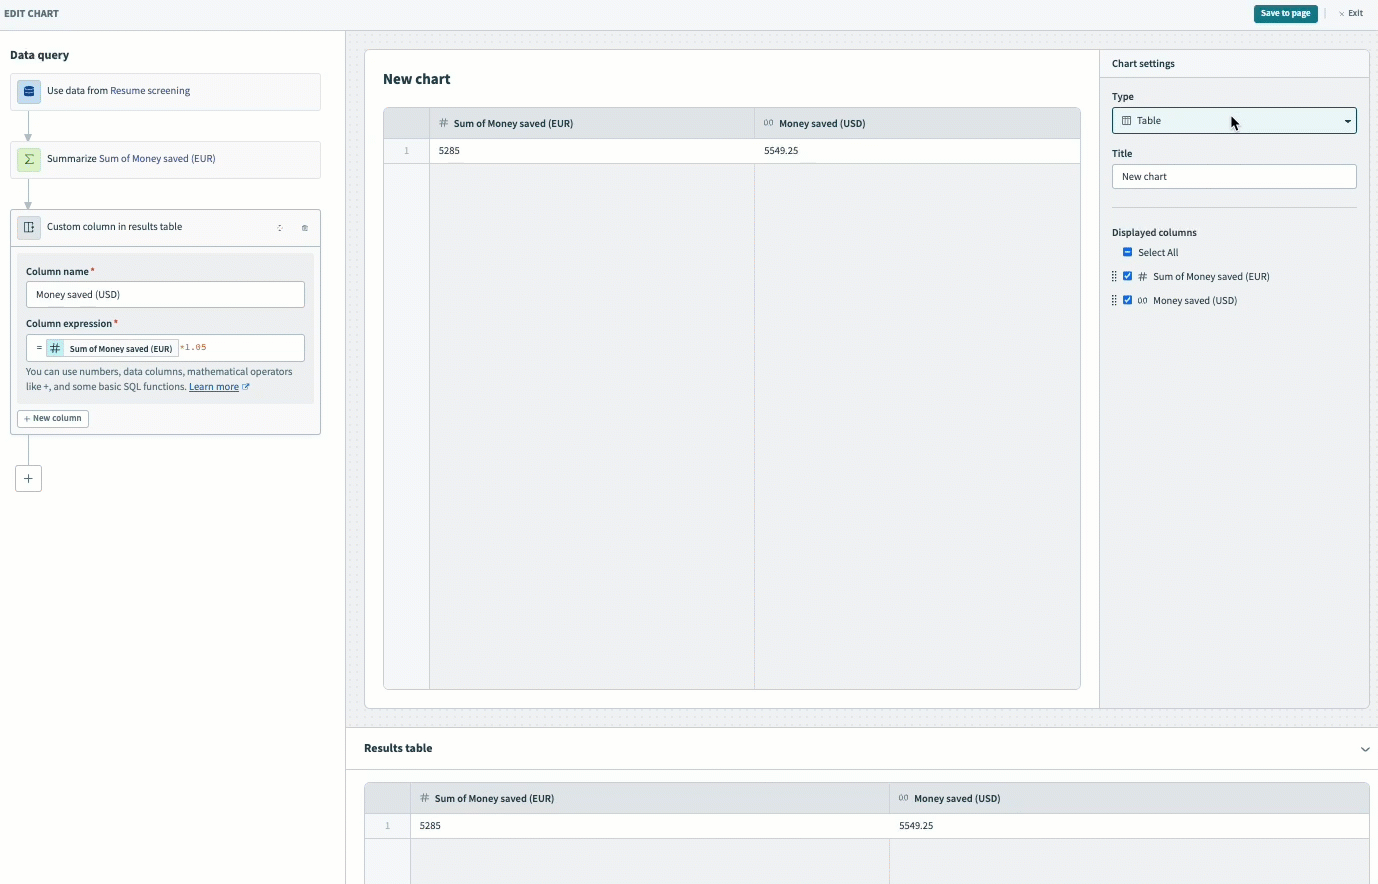The height and width of the screenshot is (884, 1378).
Task: Open the Learn more link
Action: click(x=214, y=386)
